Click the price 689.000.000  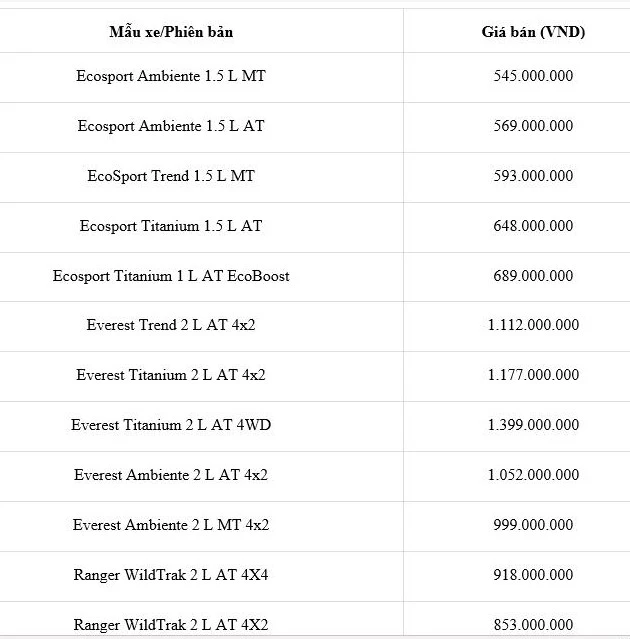coord(533,276)
